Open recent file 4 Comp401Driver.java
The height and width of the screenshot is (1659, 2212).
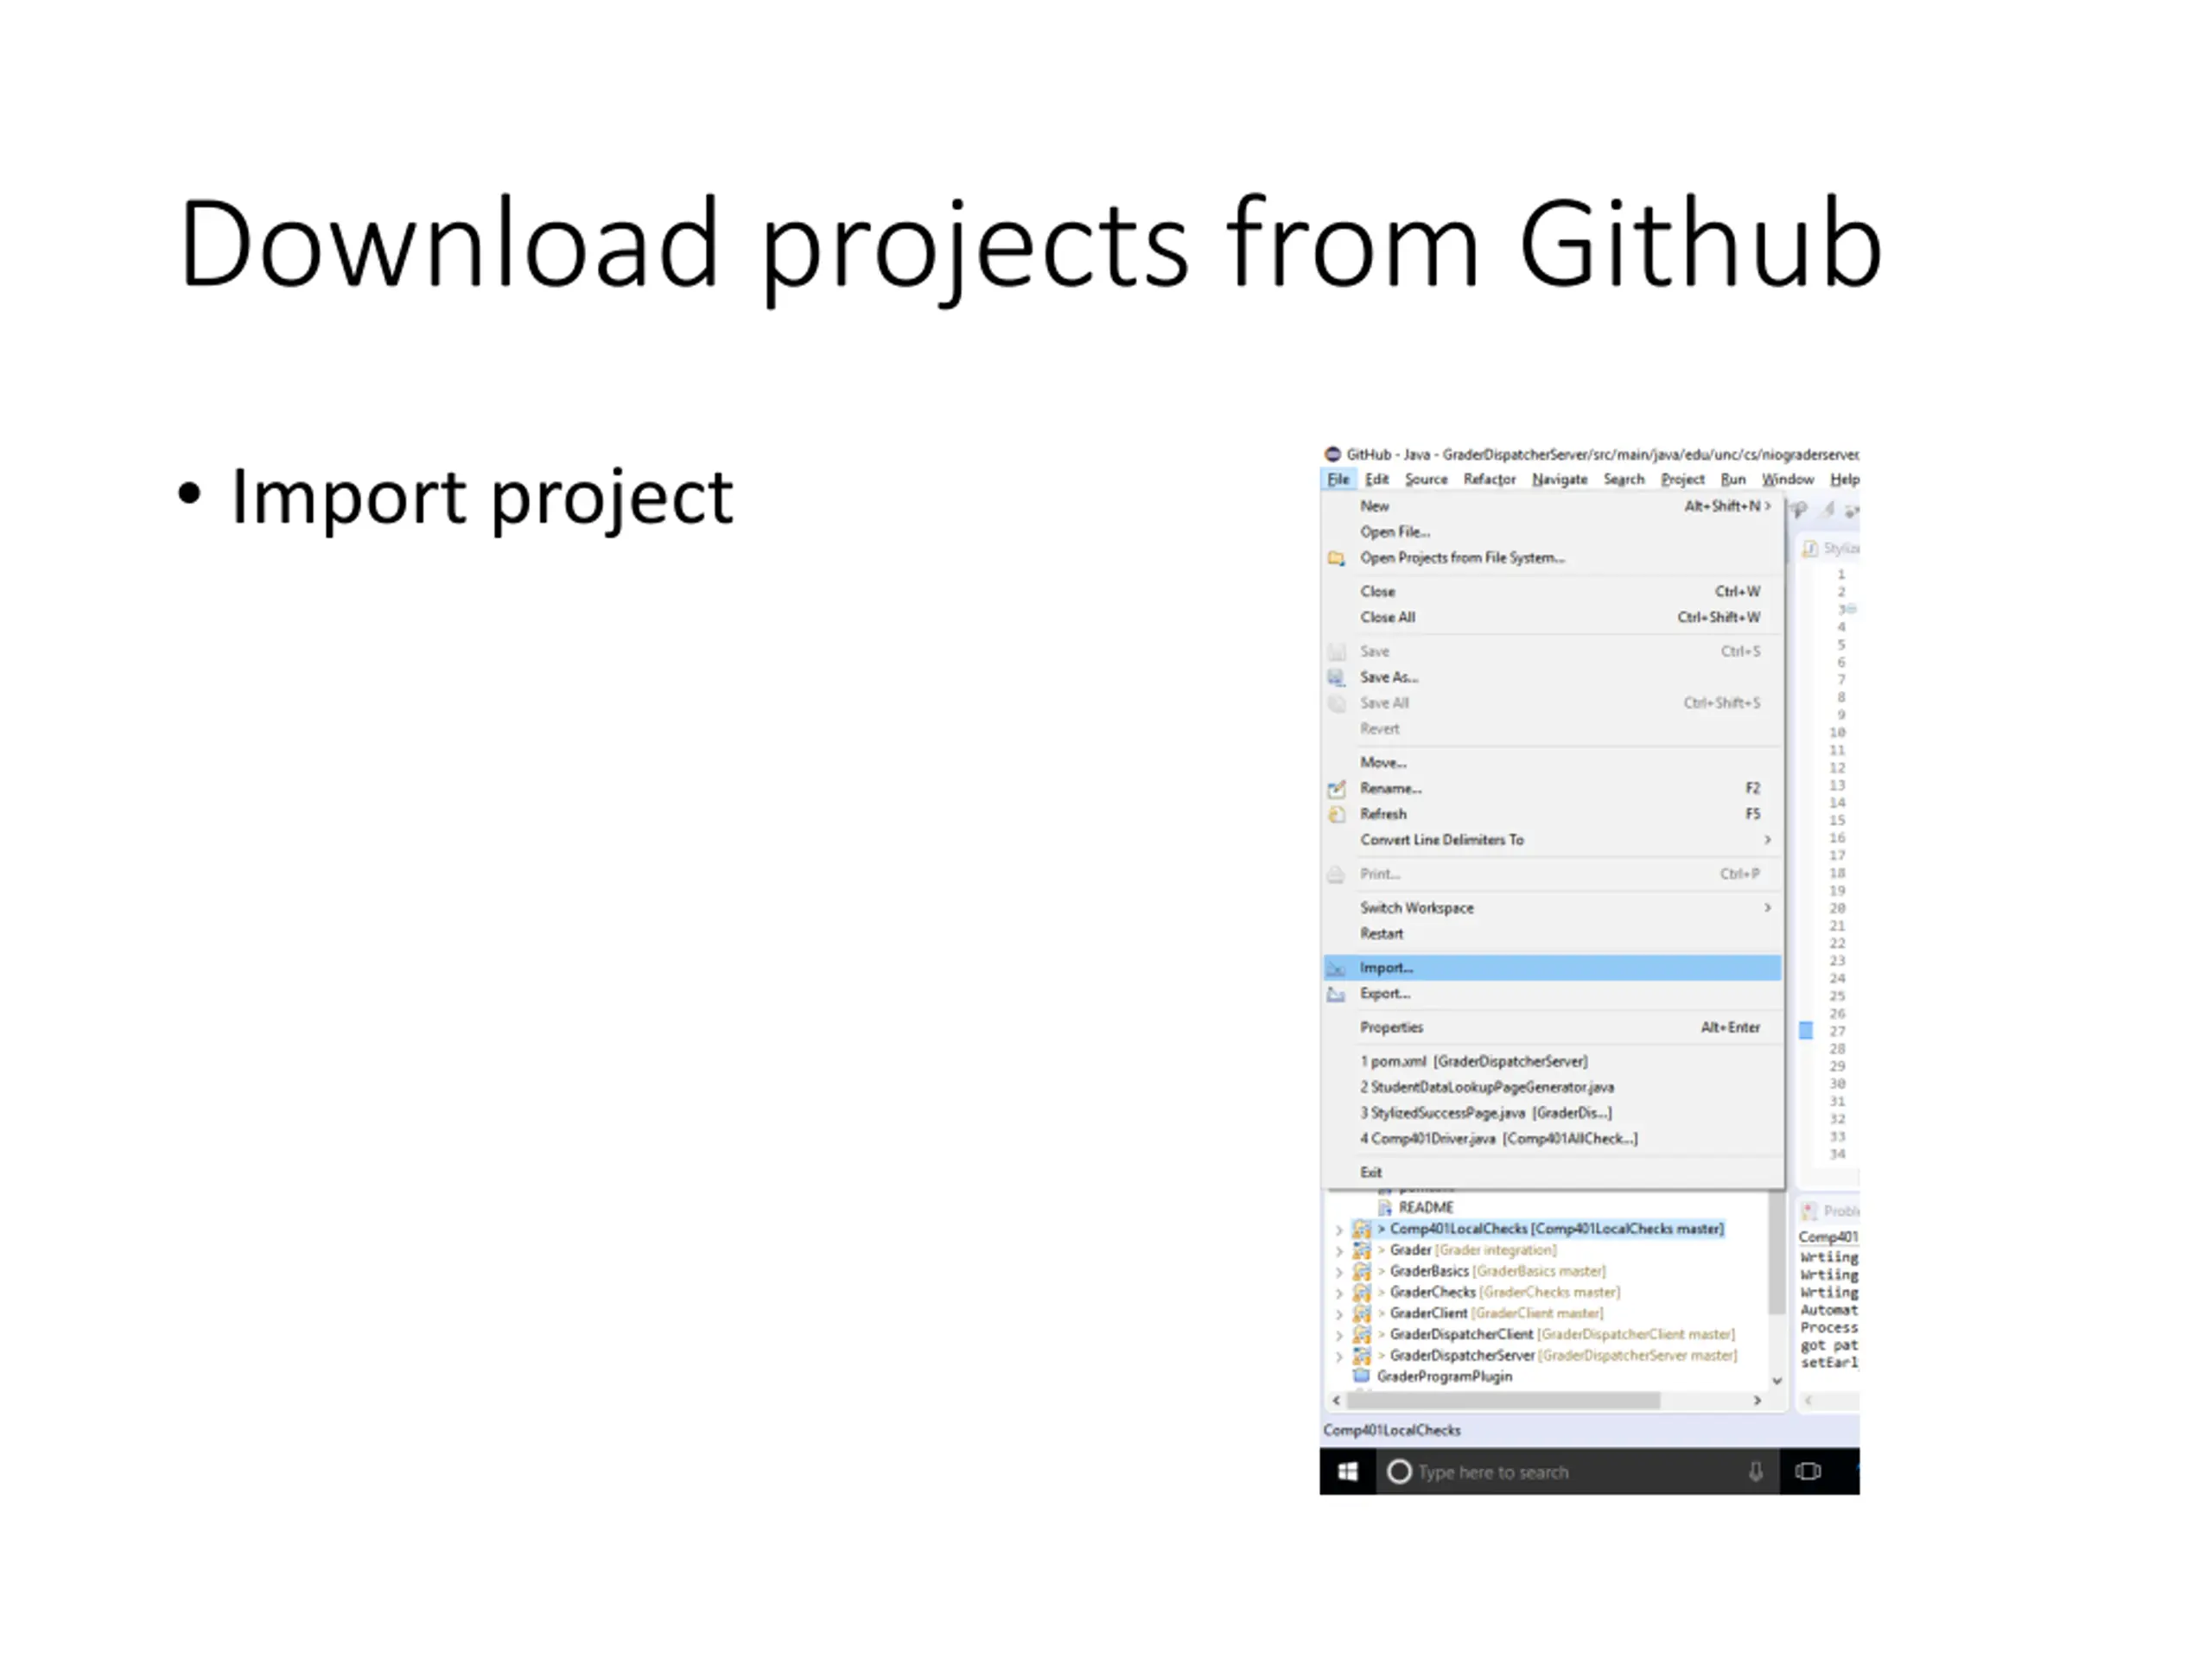(x=1553, y=1139)
